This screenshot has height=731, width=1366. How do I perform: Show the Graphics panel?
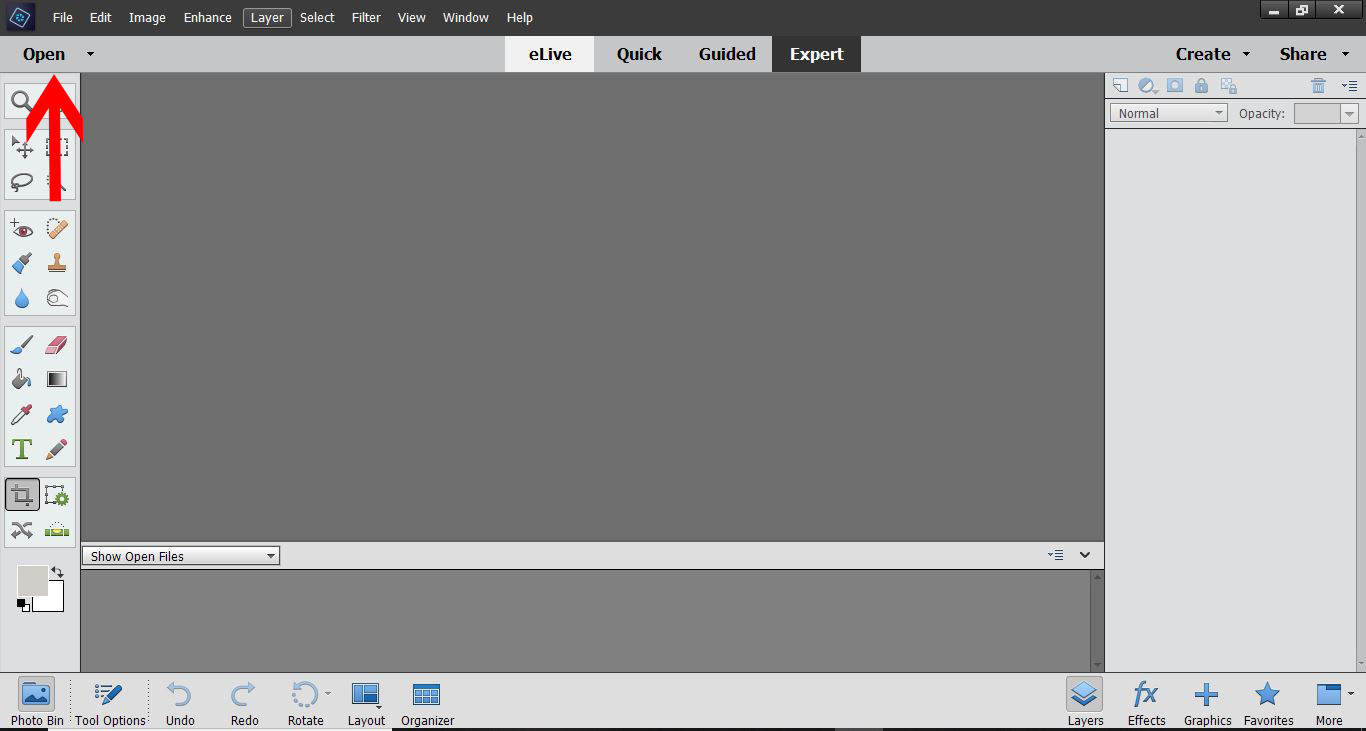1207,702
